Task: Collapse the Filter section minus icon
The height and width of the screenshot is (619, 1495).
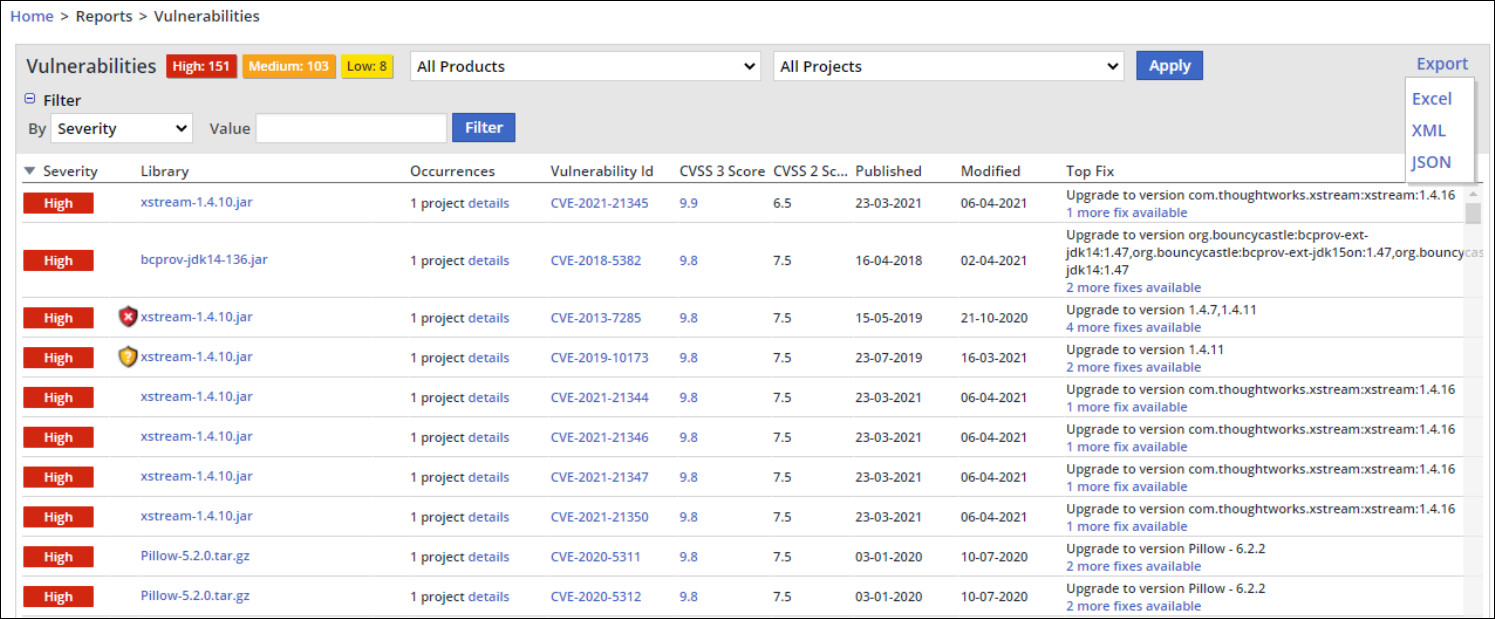Action: pos(30,100)
